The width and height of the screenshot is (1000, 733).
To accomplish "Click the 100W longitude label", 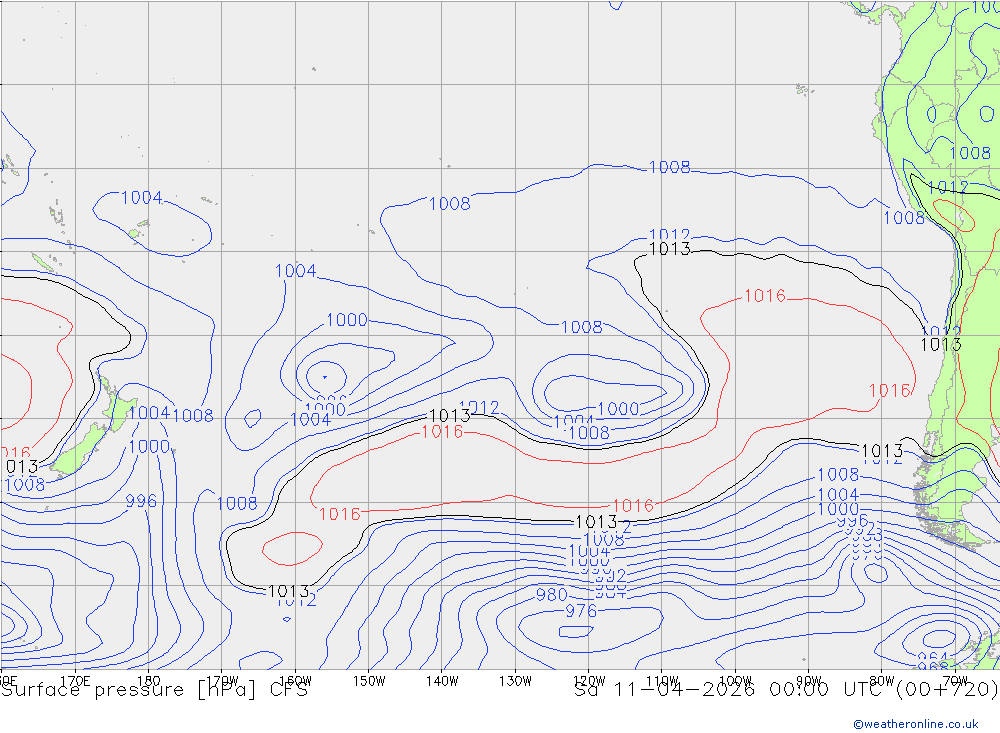I will pyautogui.click(x=735, y=681).
